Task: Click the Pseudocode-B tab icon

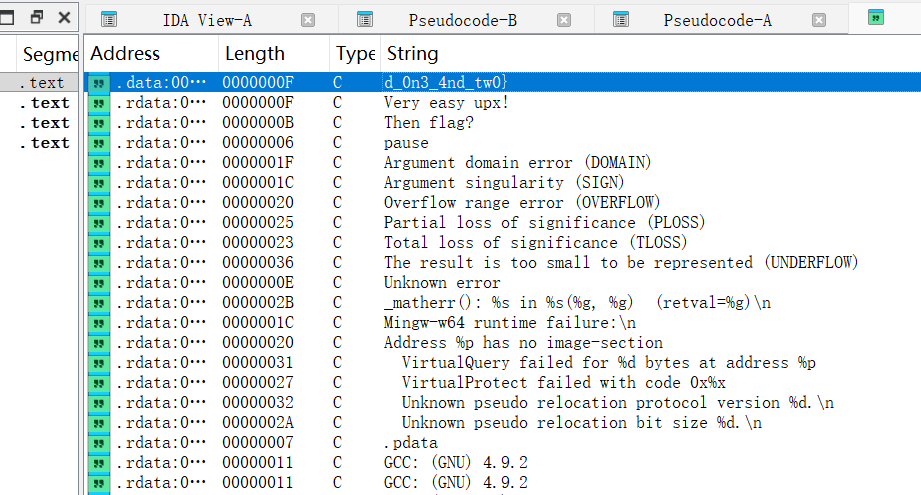Action: pos(365,19)
